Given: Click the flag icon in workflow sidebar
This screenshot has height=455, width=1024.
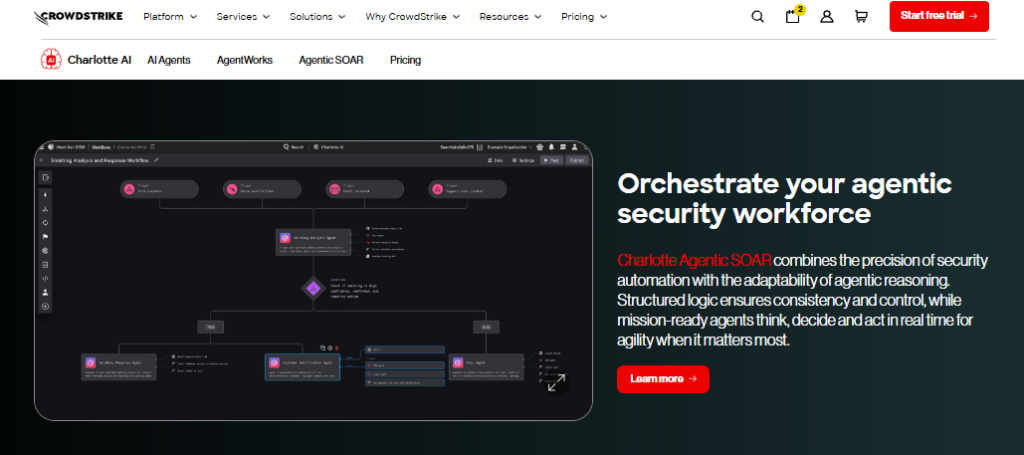Looking at the screenshot, I should [45, 237].
